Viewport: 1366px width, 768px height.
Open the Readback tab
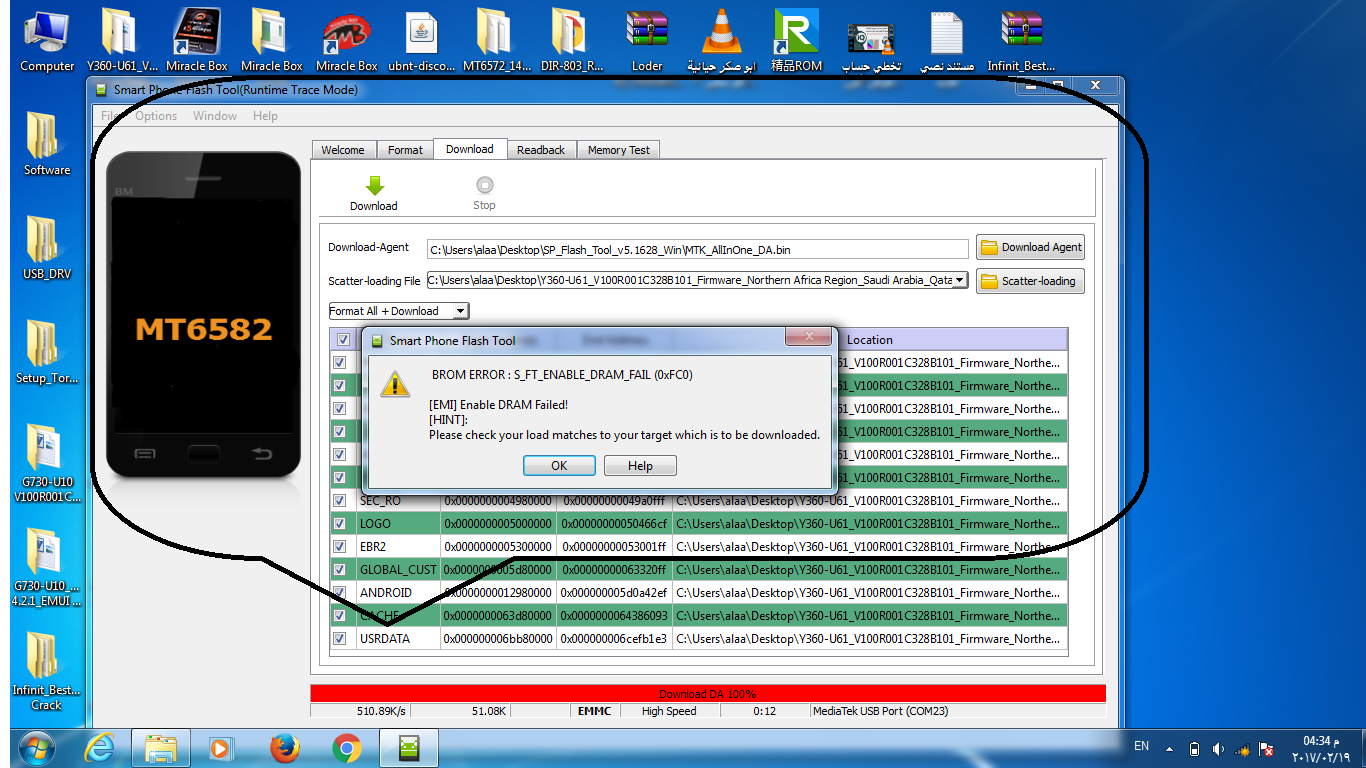coord(541,150)
